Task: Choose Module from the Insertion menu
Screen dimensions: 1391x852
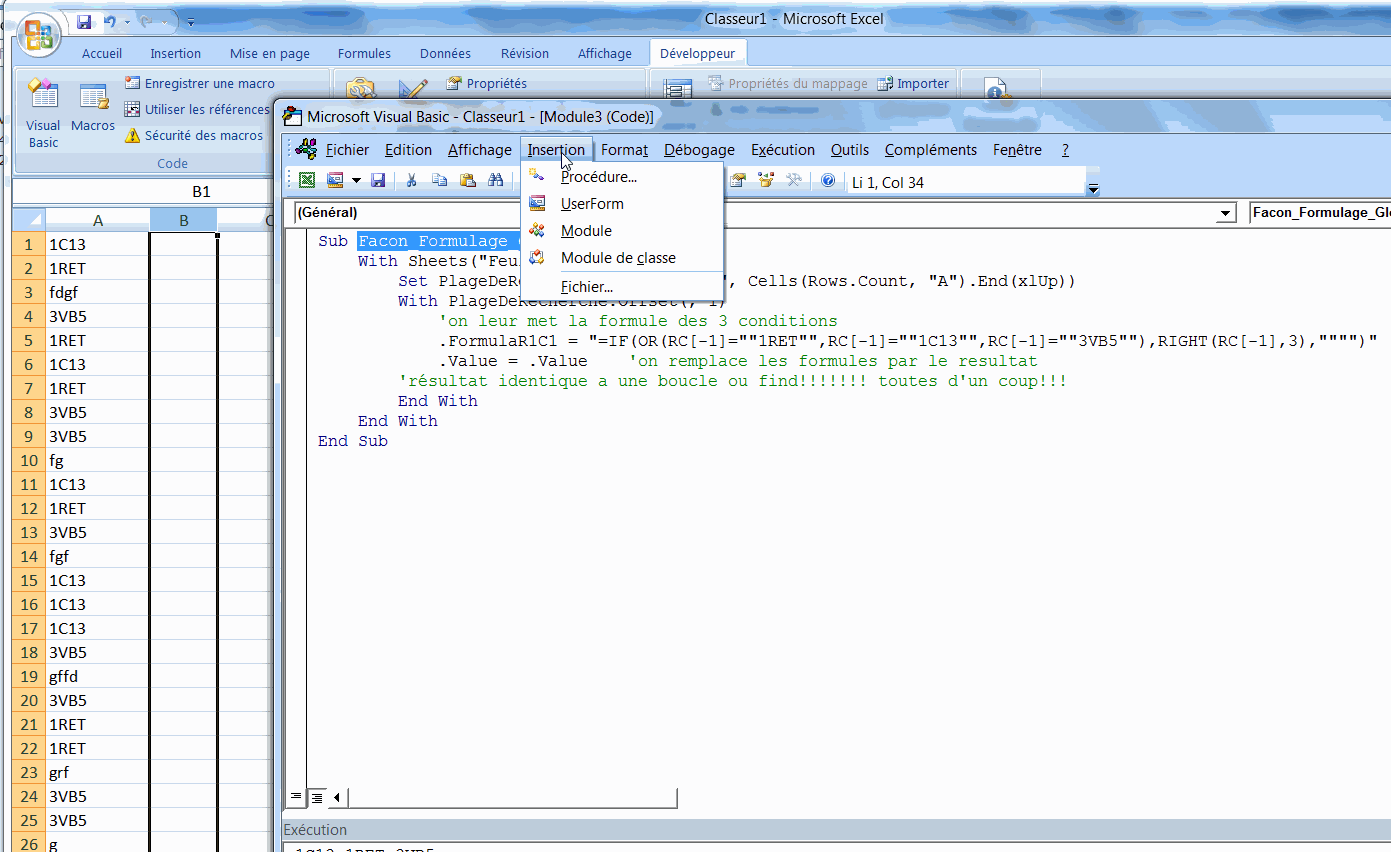Action: (586, 231)
